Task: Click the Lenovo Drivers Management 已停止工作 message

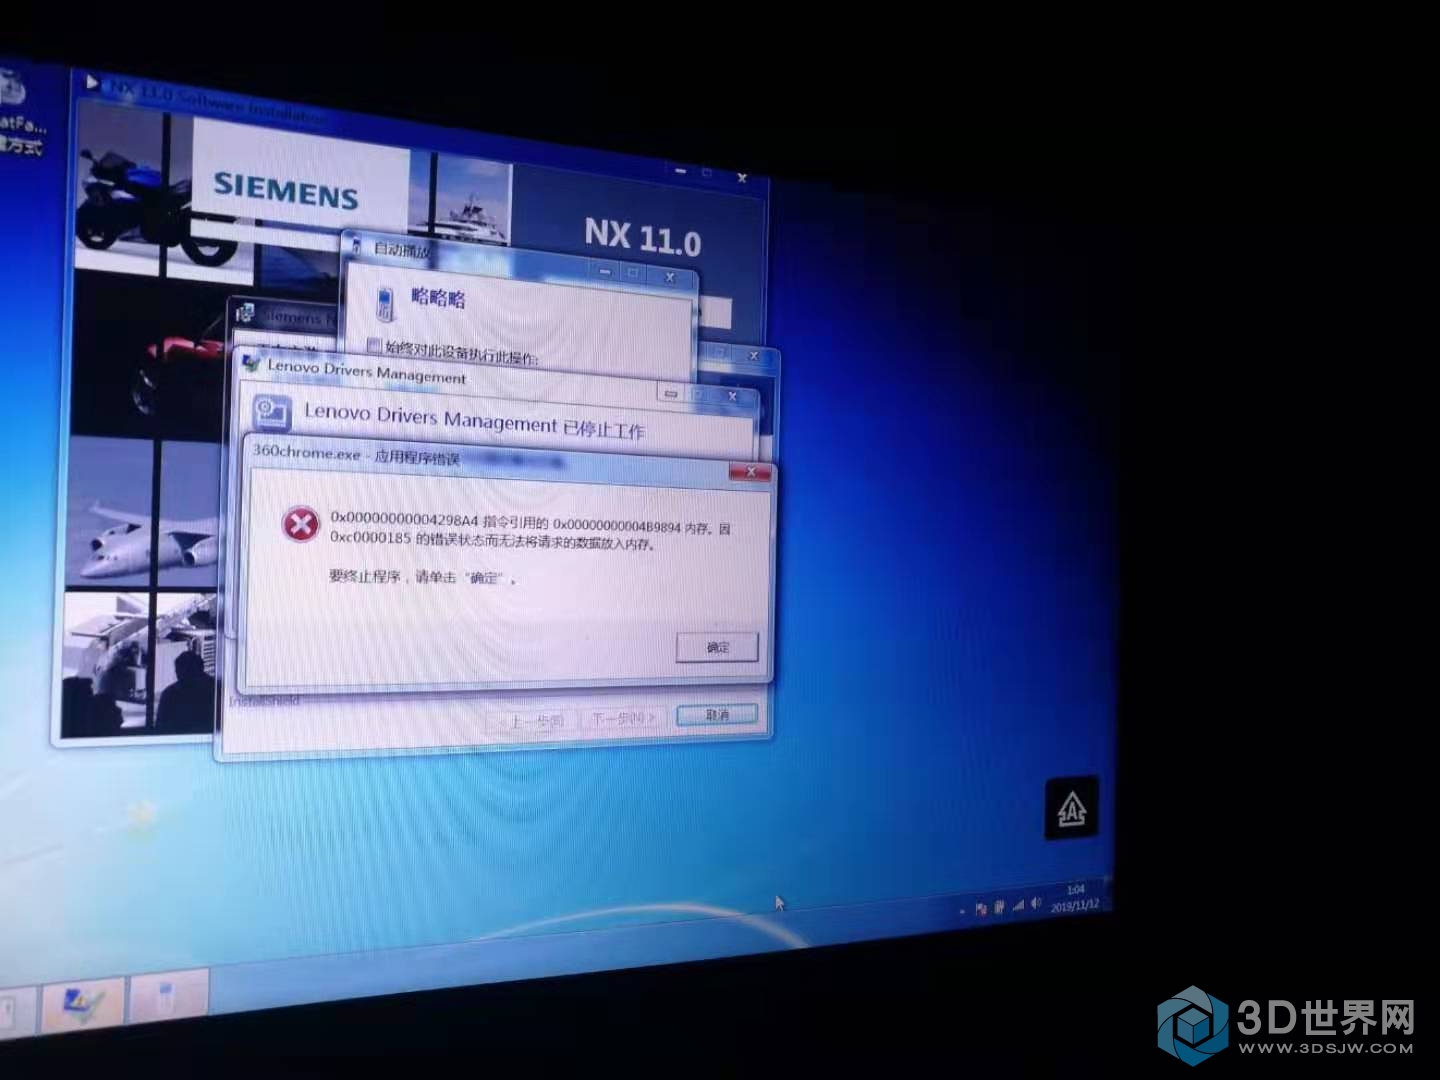Action: coord(474,421)
